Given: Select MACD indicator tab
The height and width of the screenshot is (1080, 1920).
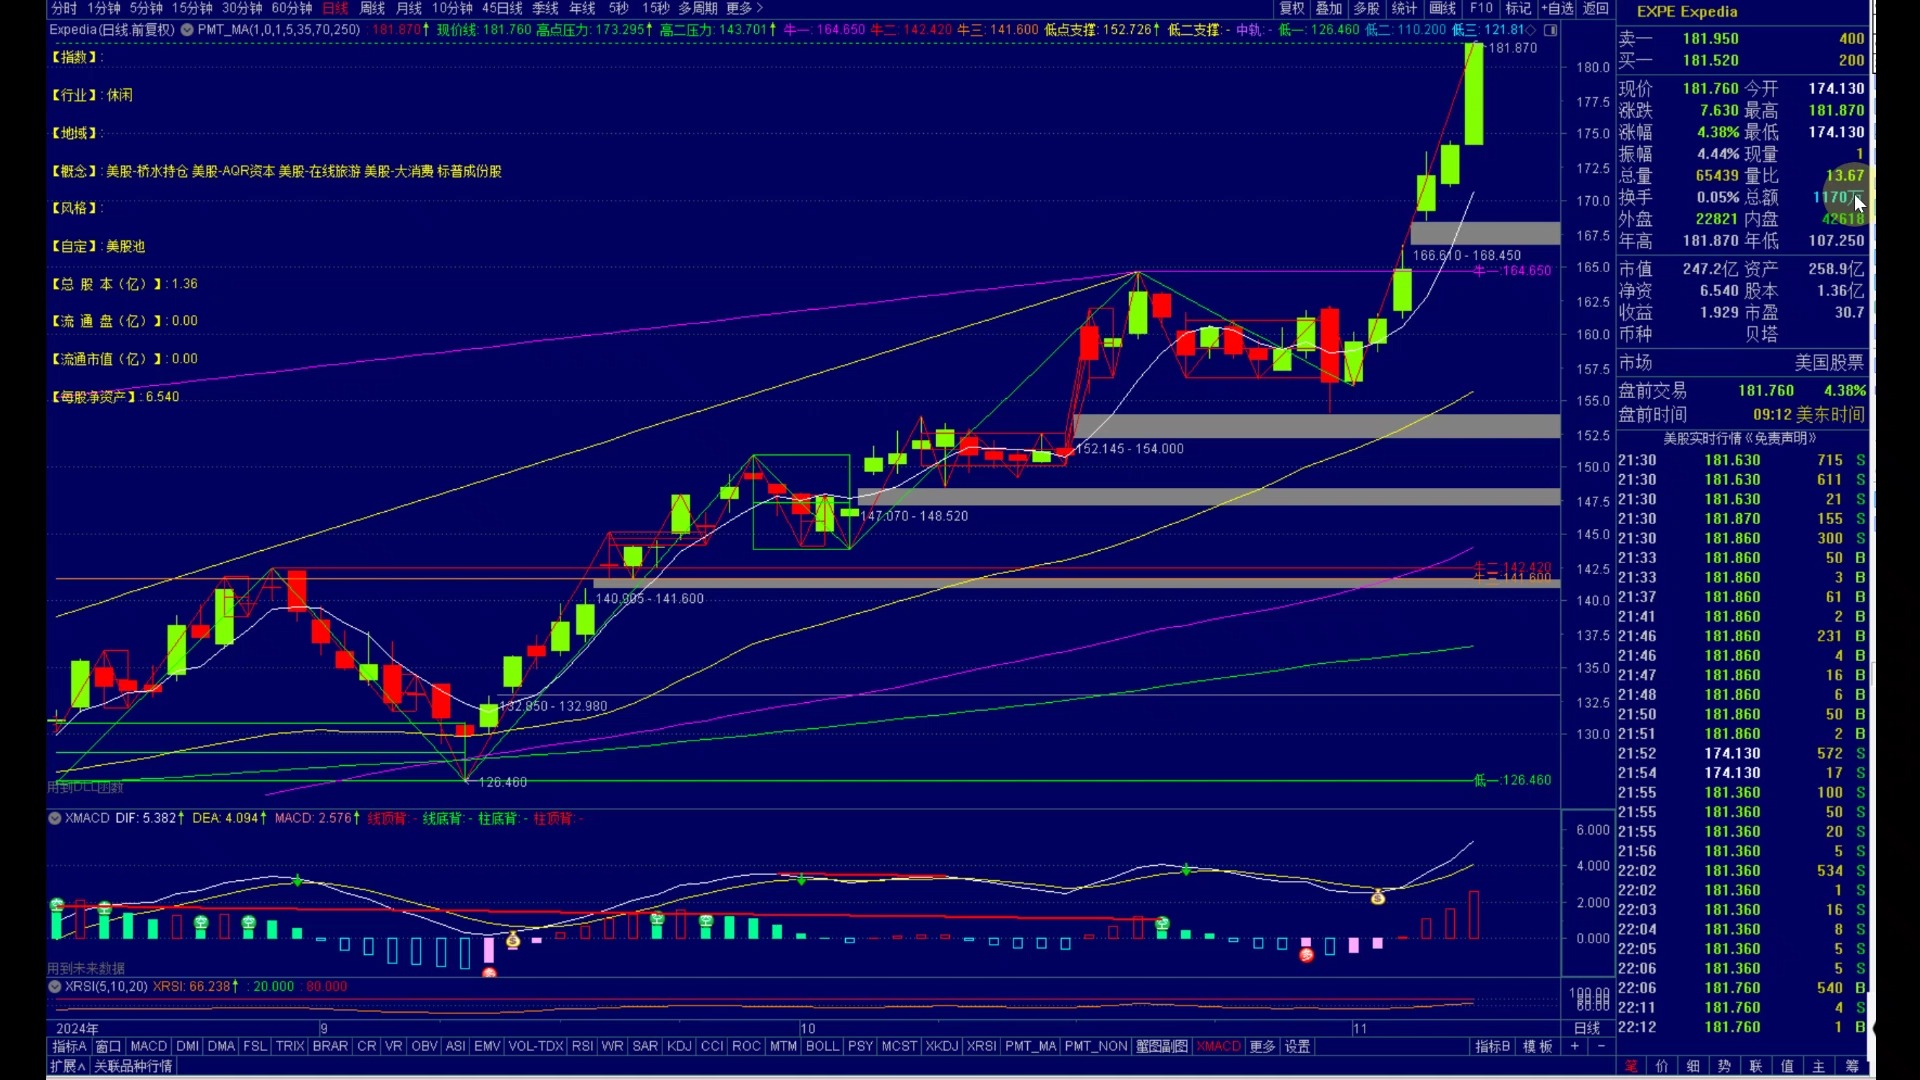Looking at the screenshot, I should click(149, 1046).
